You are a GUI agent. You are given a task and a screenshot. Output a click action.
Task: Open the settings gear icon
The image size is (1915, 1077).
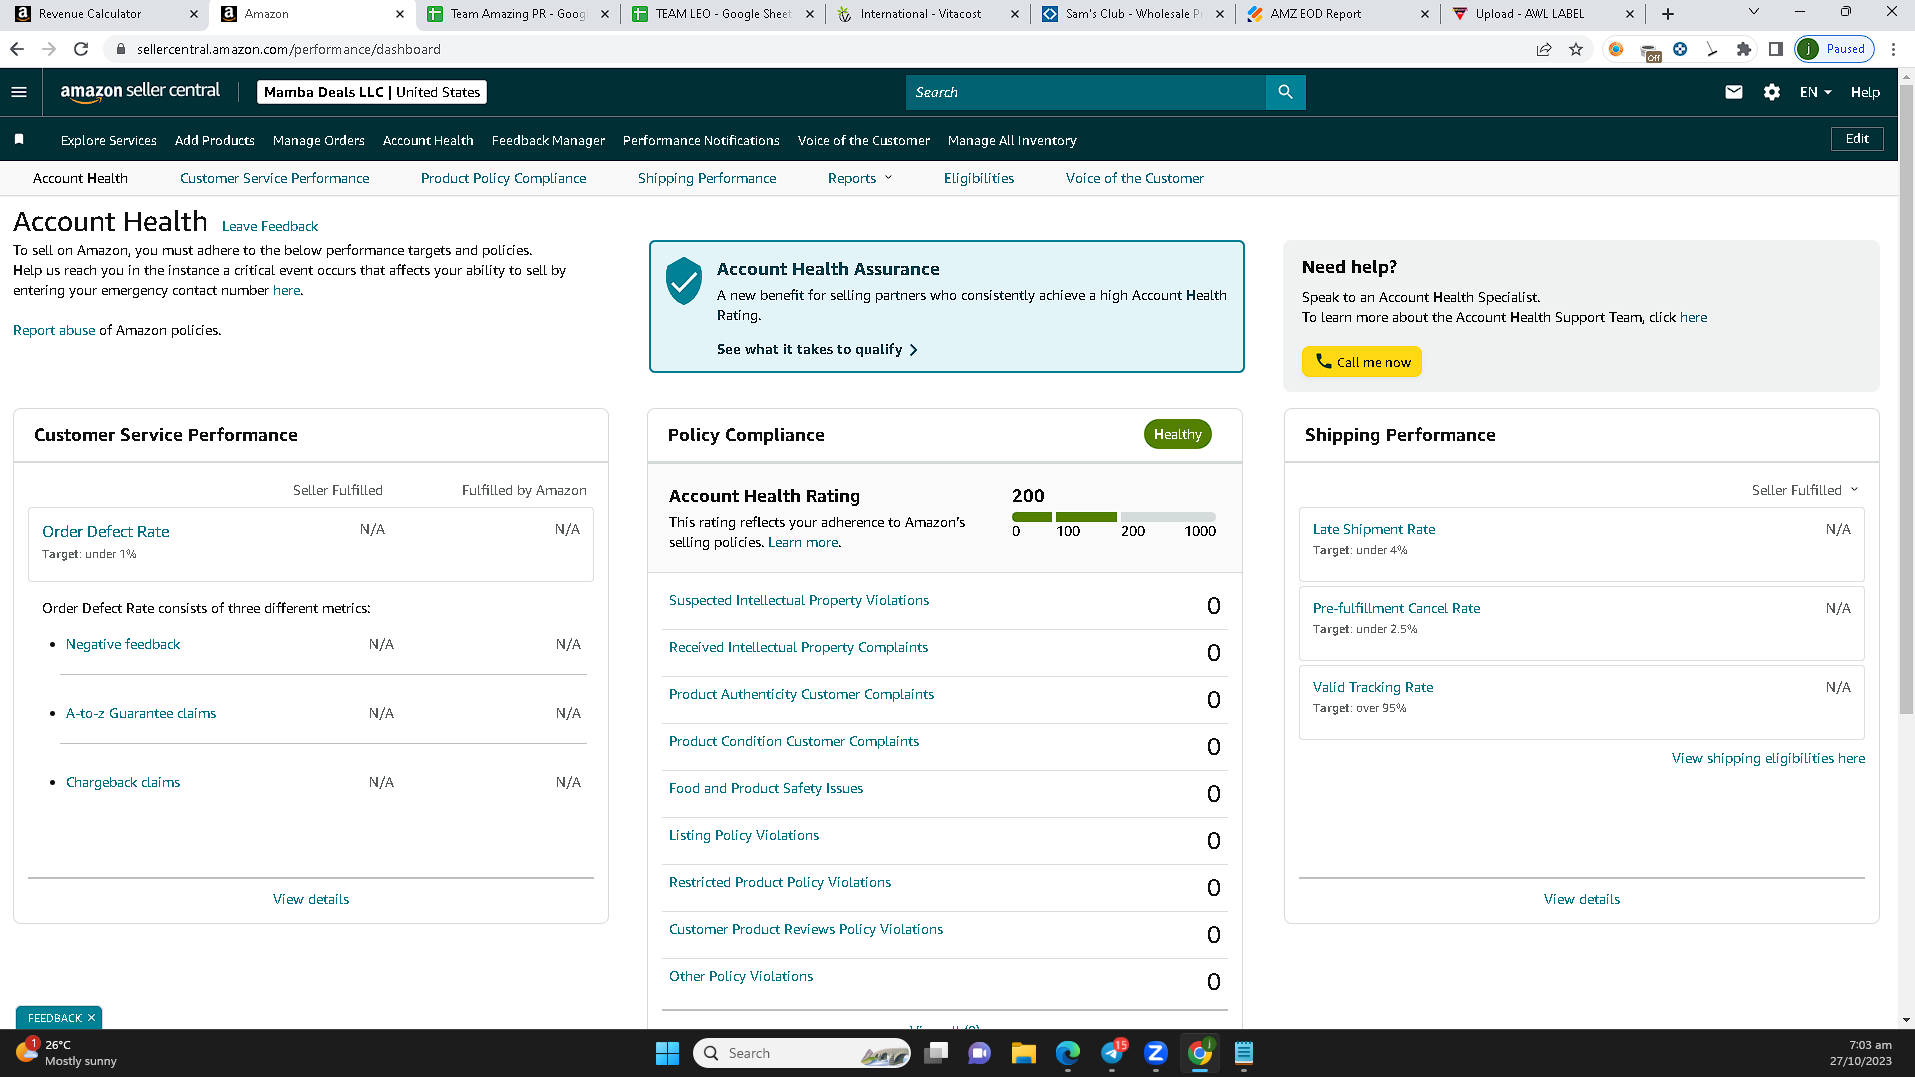(1772, 92)
